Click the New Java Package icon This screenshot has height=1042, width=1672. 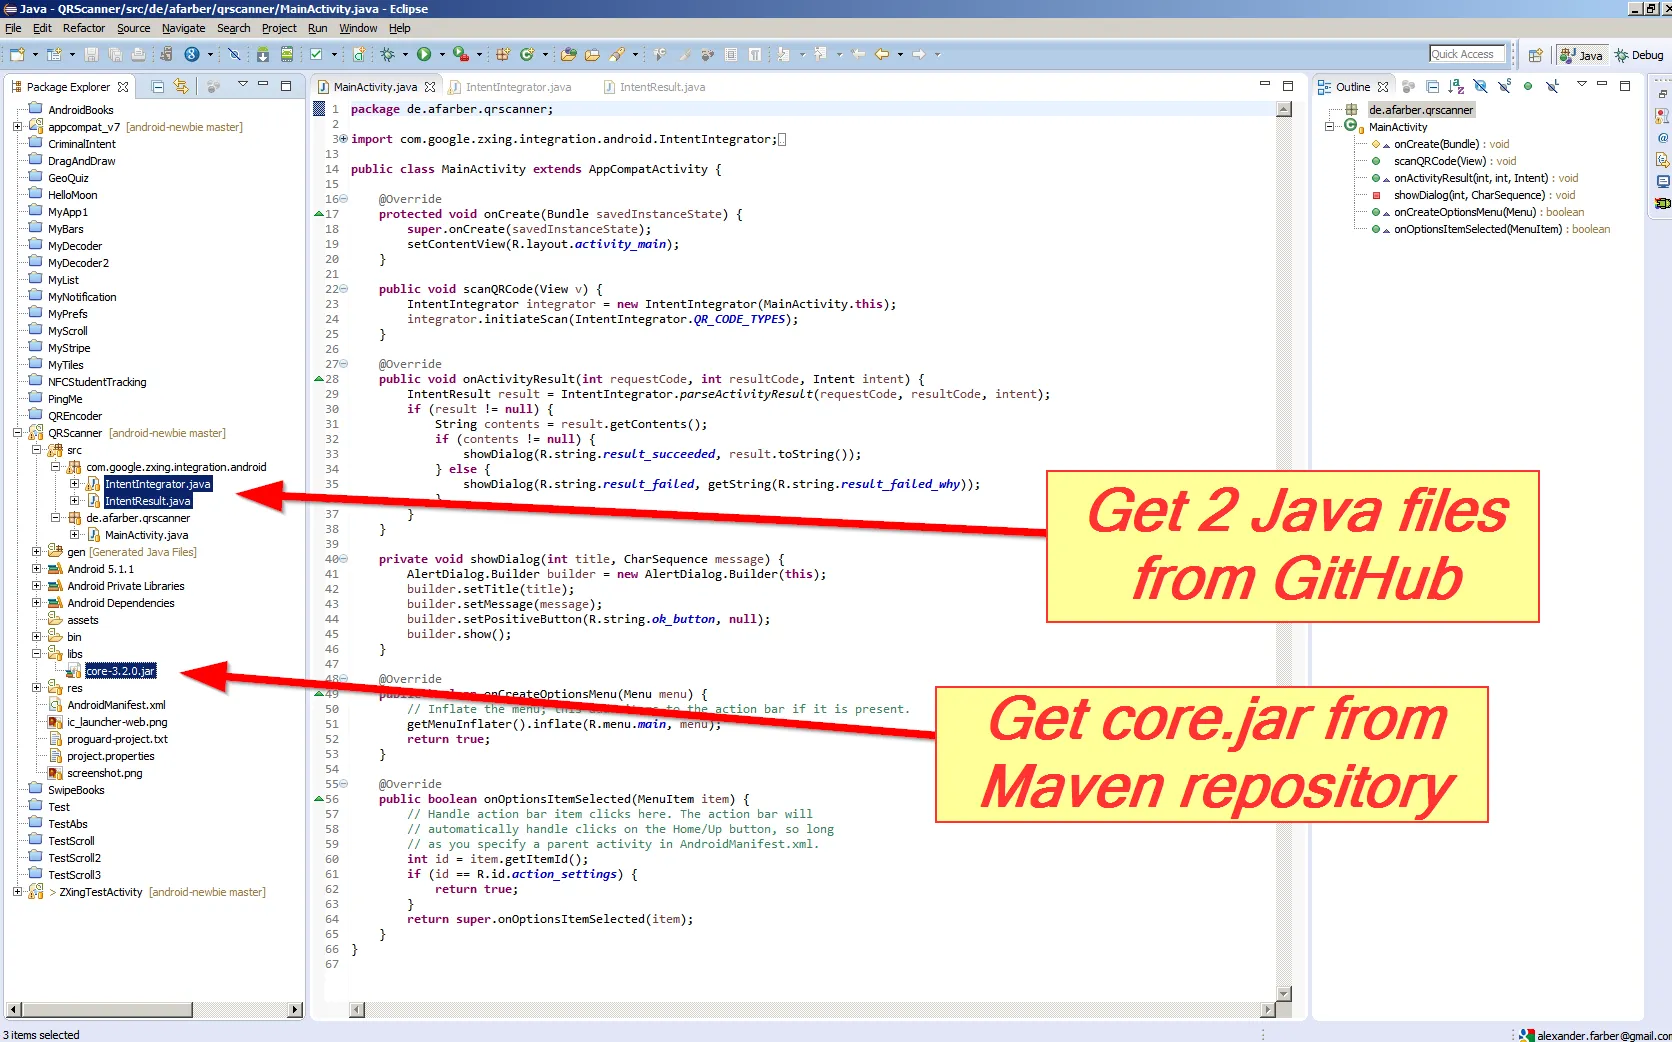[503, 54]
